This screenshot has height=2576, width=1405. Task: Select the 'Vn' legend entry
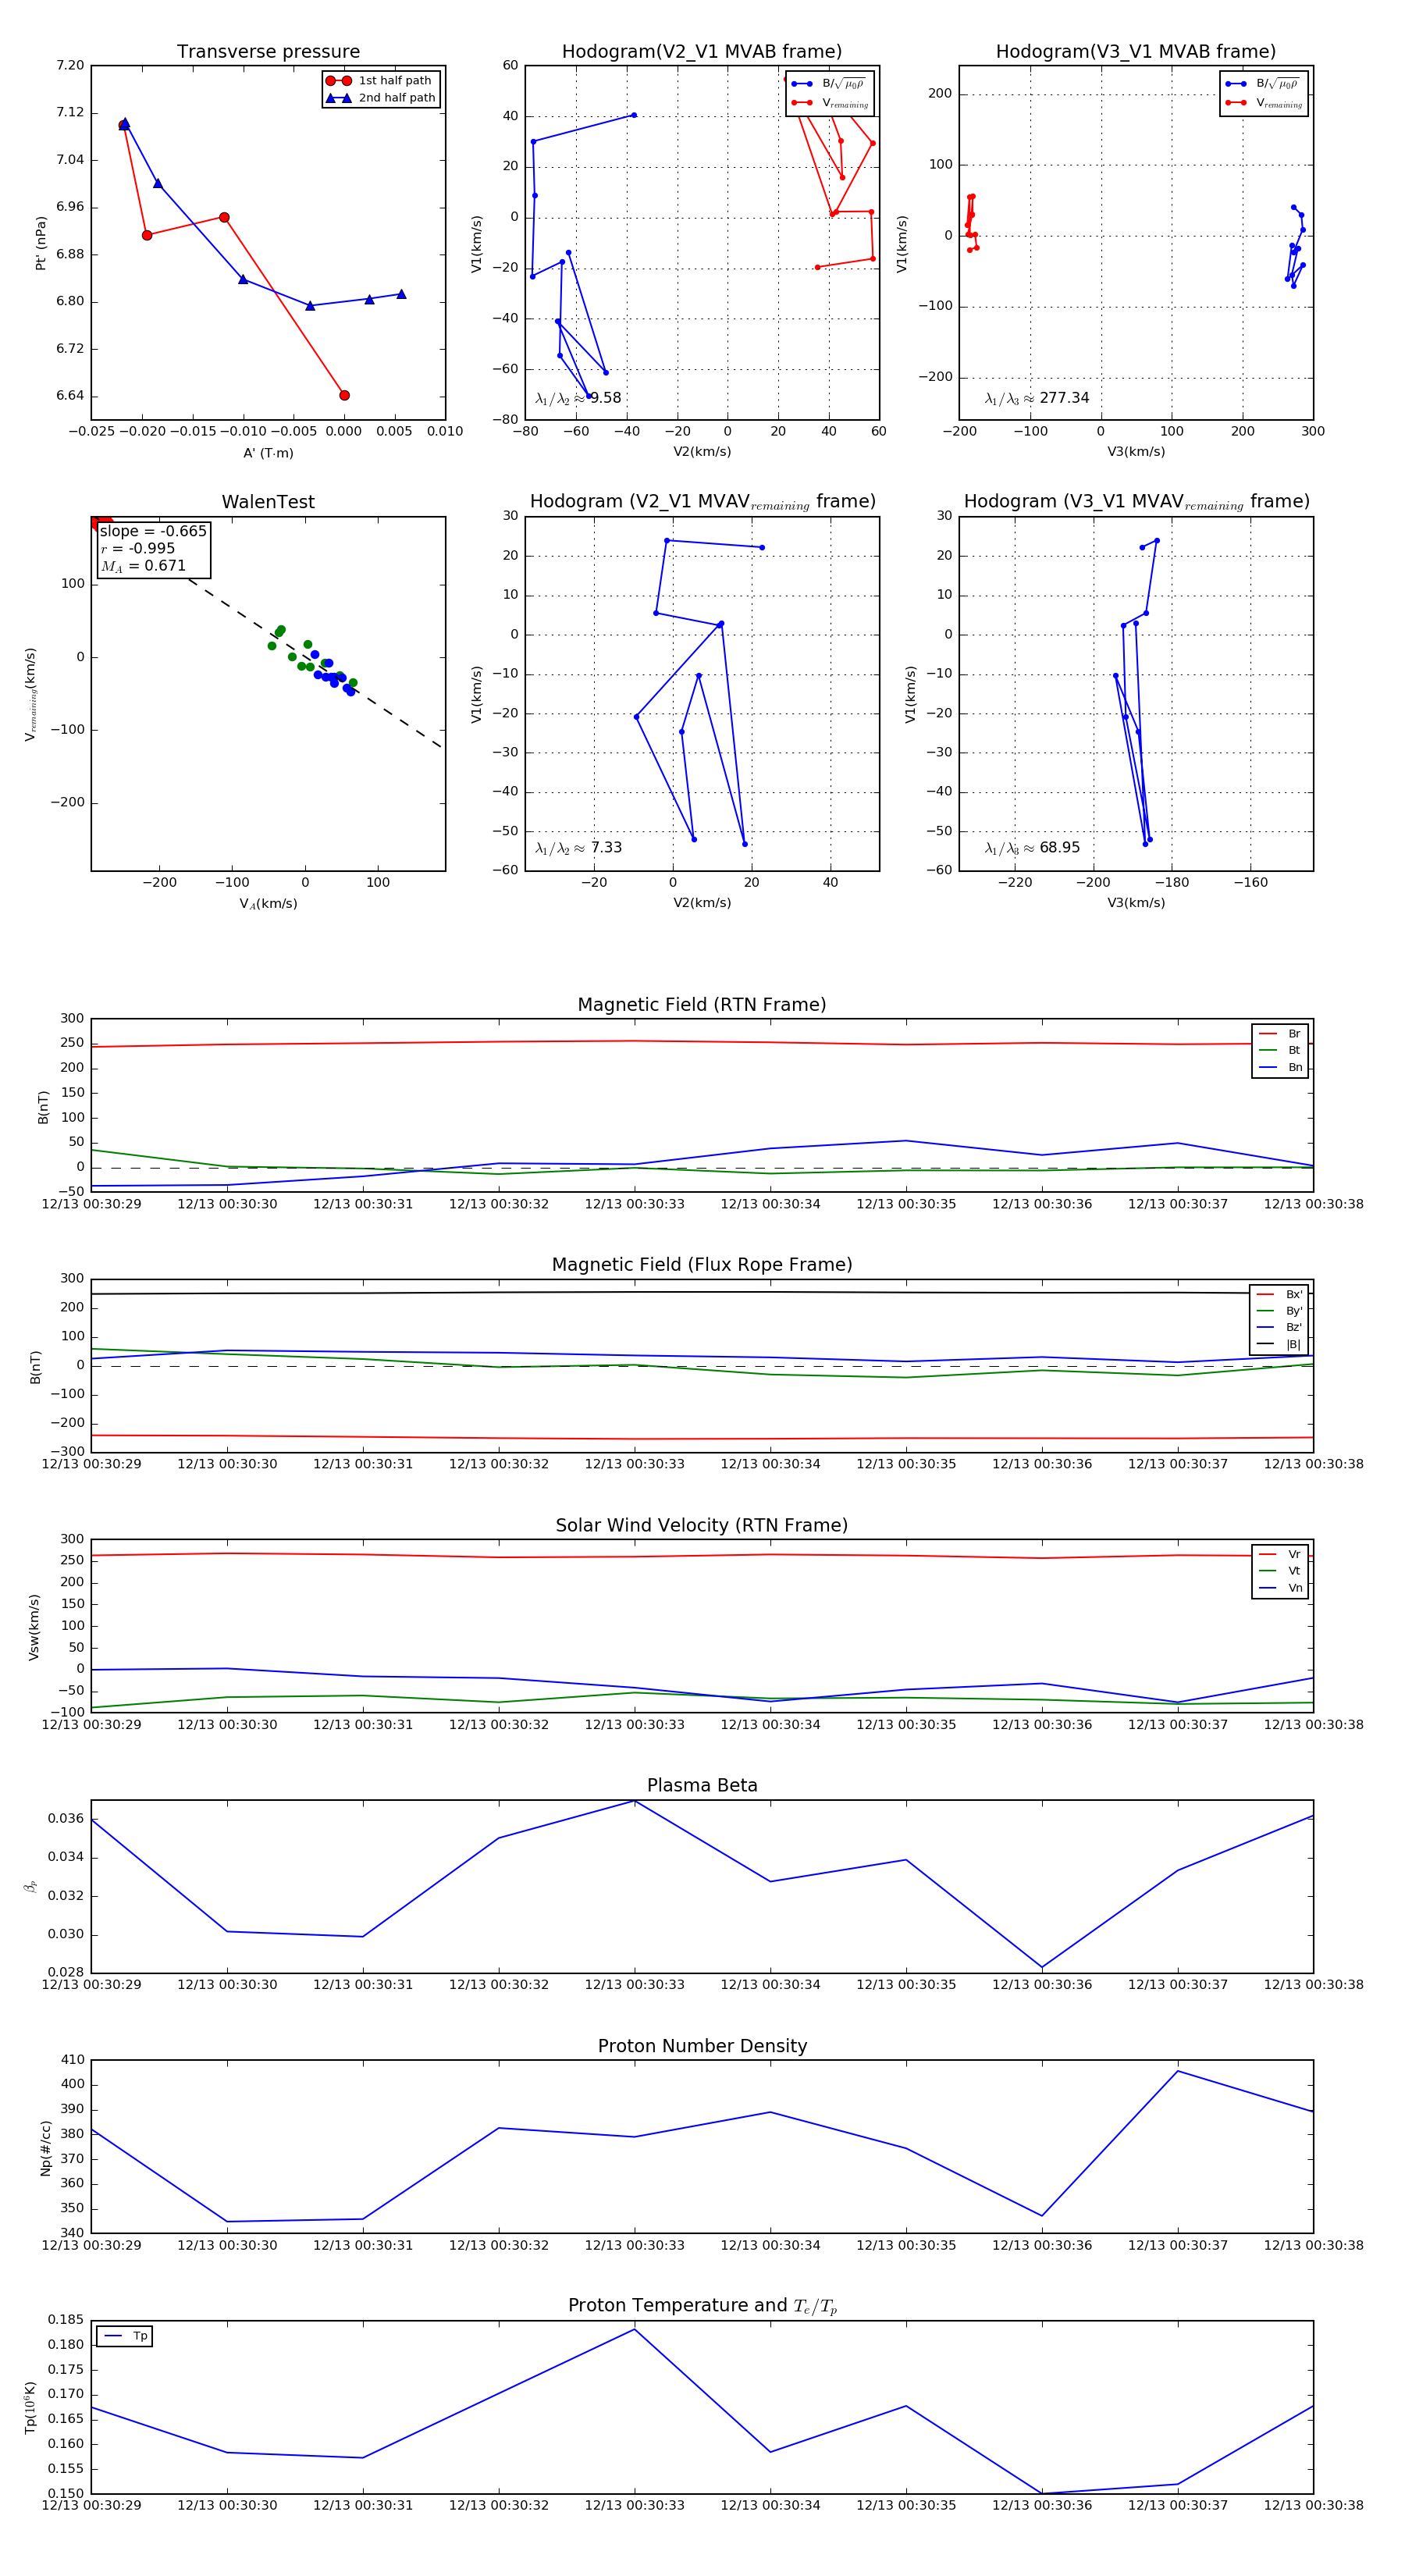click(1280, 1588)
